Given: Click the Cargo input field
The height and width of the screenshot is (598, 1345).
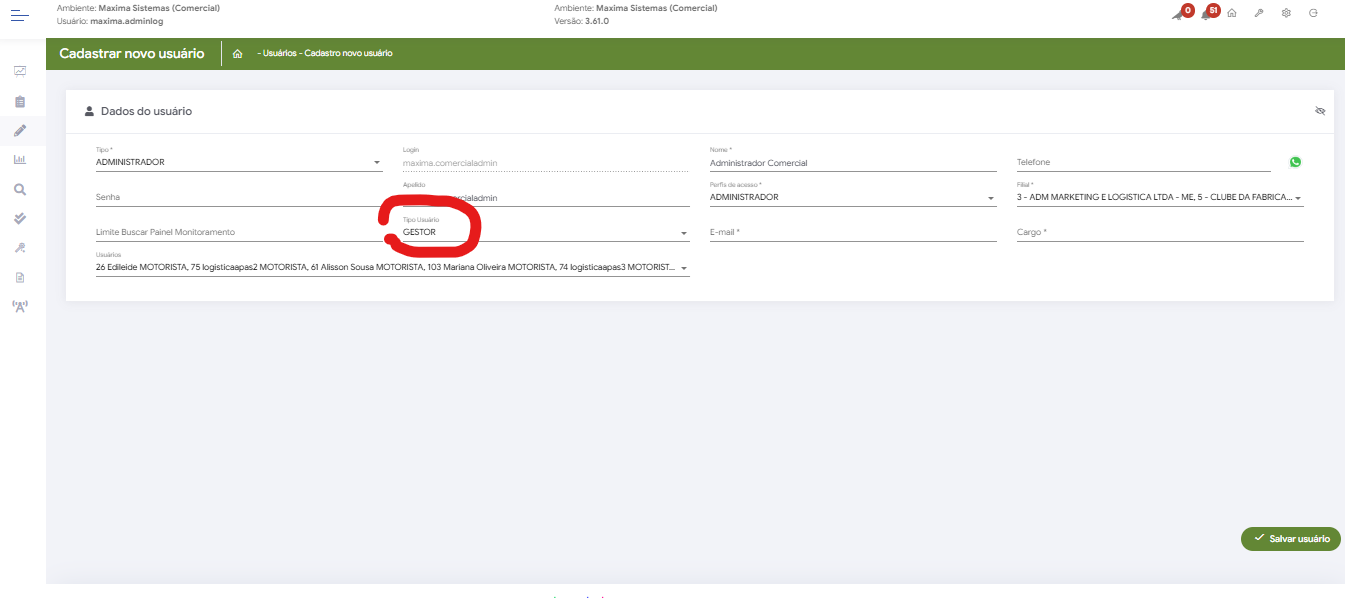Looking at the screenshot, I should (1160, 232).
